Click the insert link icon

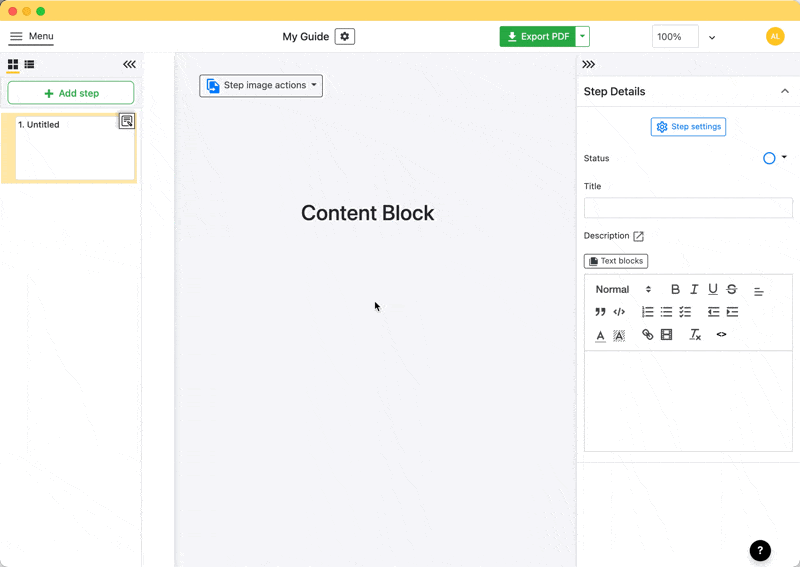click(x=647, y=335)
